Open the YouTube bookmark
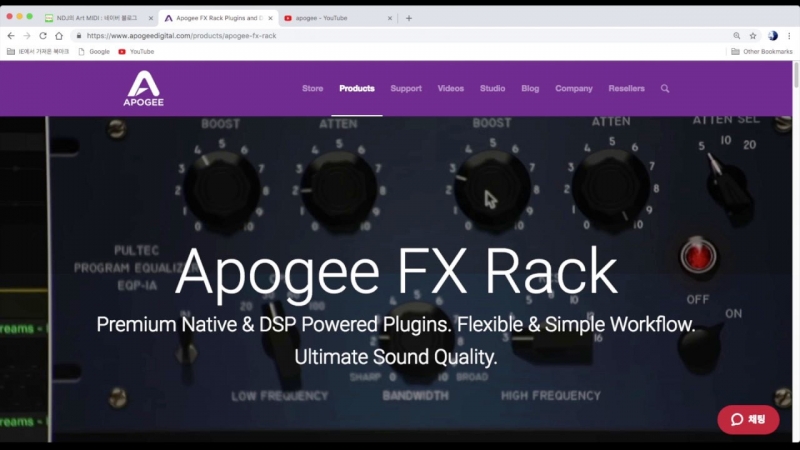This screenshot has width=800, height=450. (x=136, y=52)
